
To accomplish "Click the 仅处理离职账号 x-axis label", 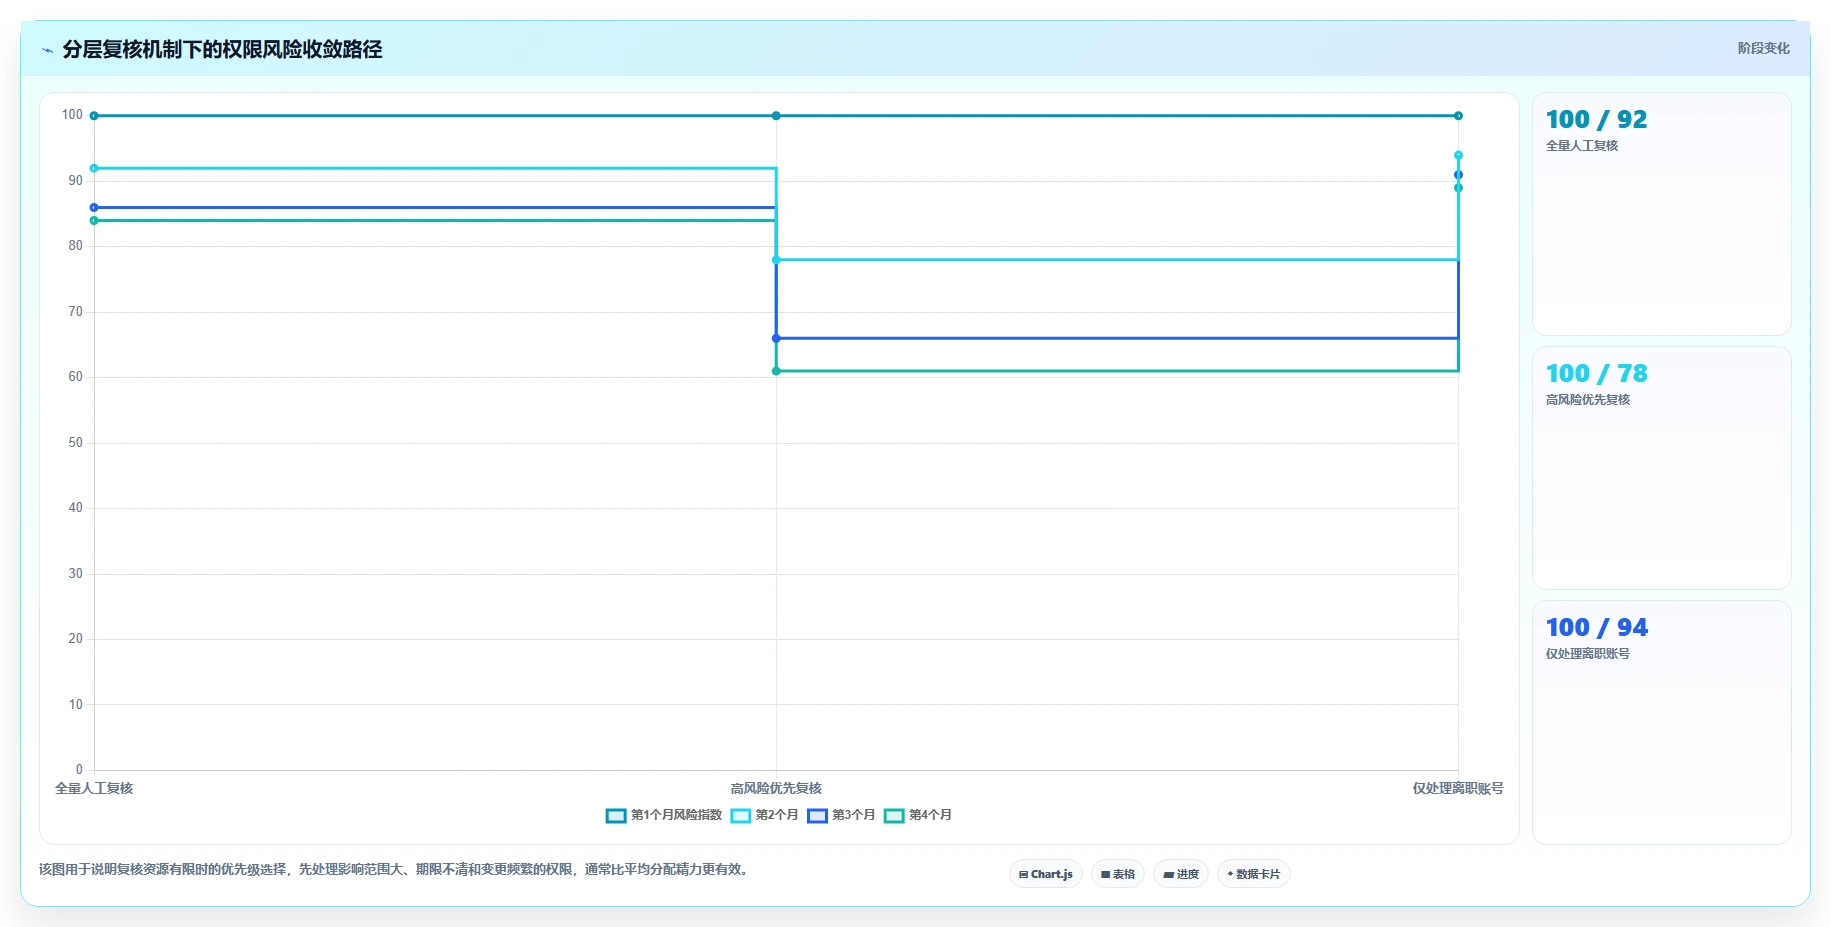I will [x=1458, y=788].
